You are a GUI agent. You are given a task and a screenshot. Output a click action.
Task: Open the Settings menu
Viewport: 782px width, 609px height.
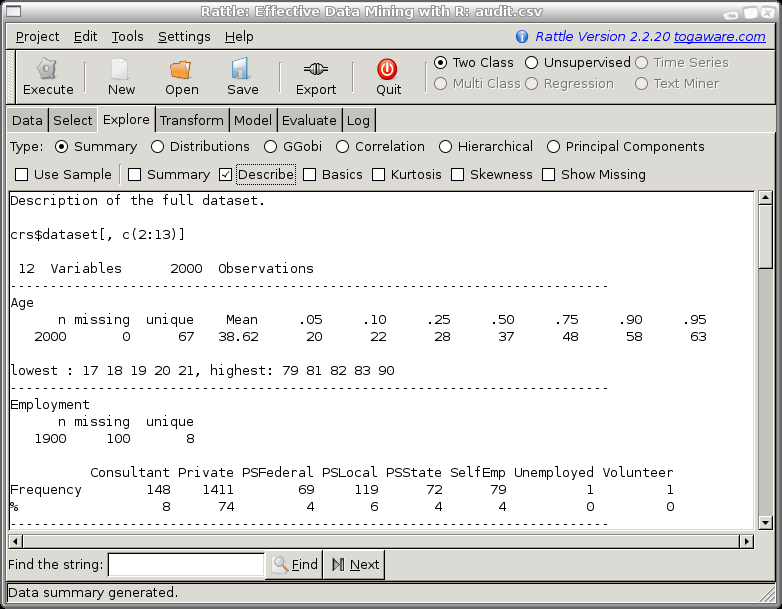[184, 36]
